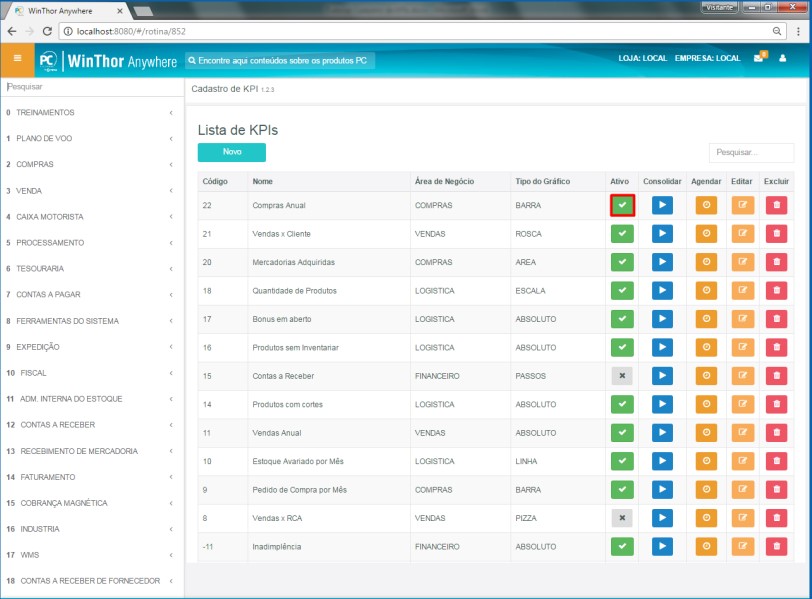Image resolution: width=812 pixels, height=599 pixels.
Task: Edit the Compras Anual KPI
Action: (x=743, y=205)
